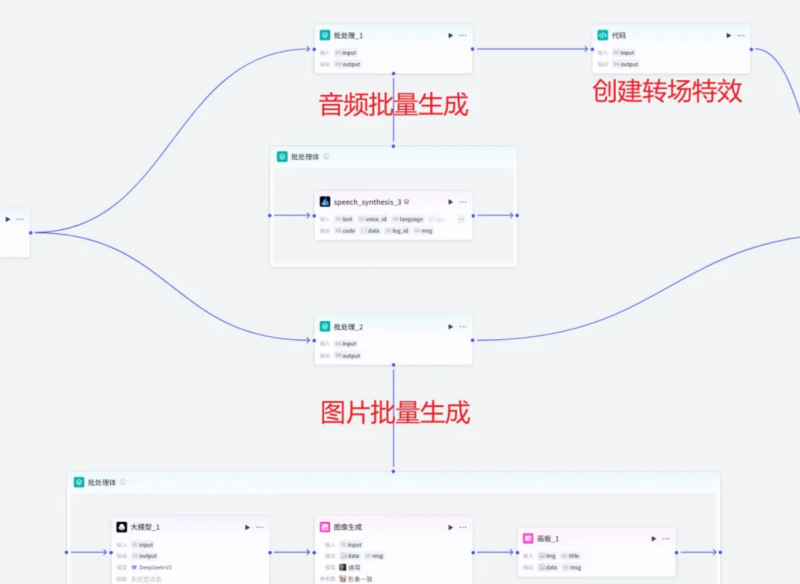Click the right output port of 批处理_1
Screen dimensions: 800x584
pos(472,49)
